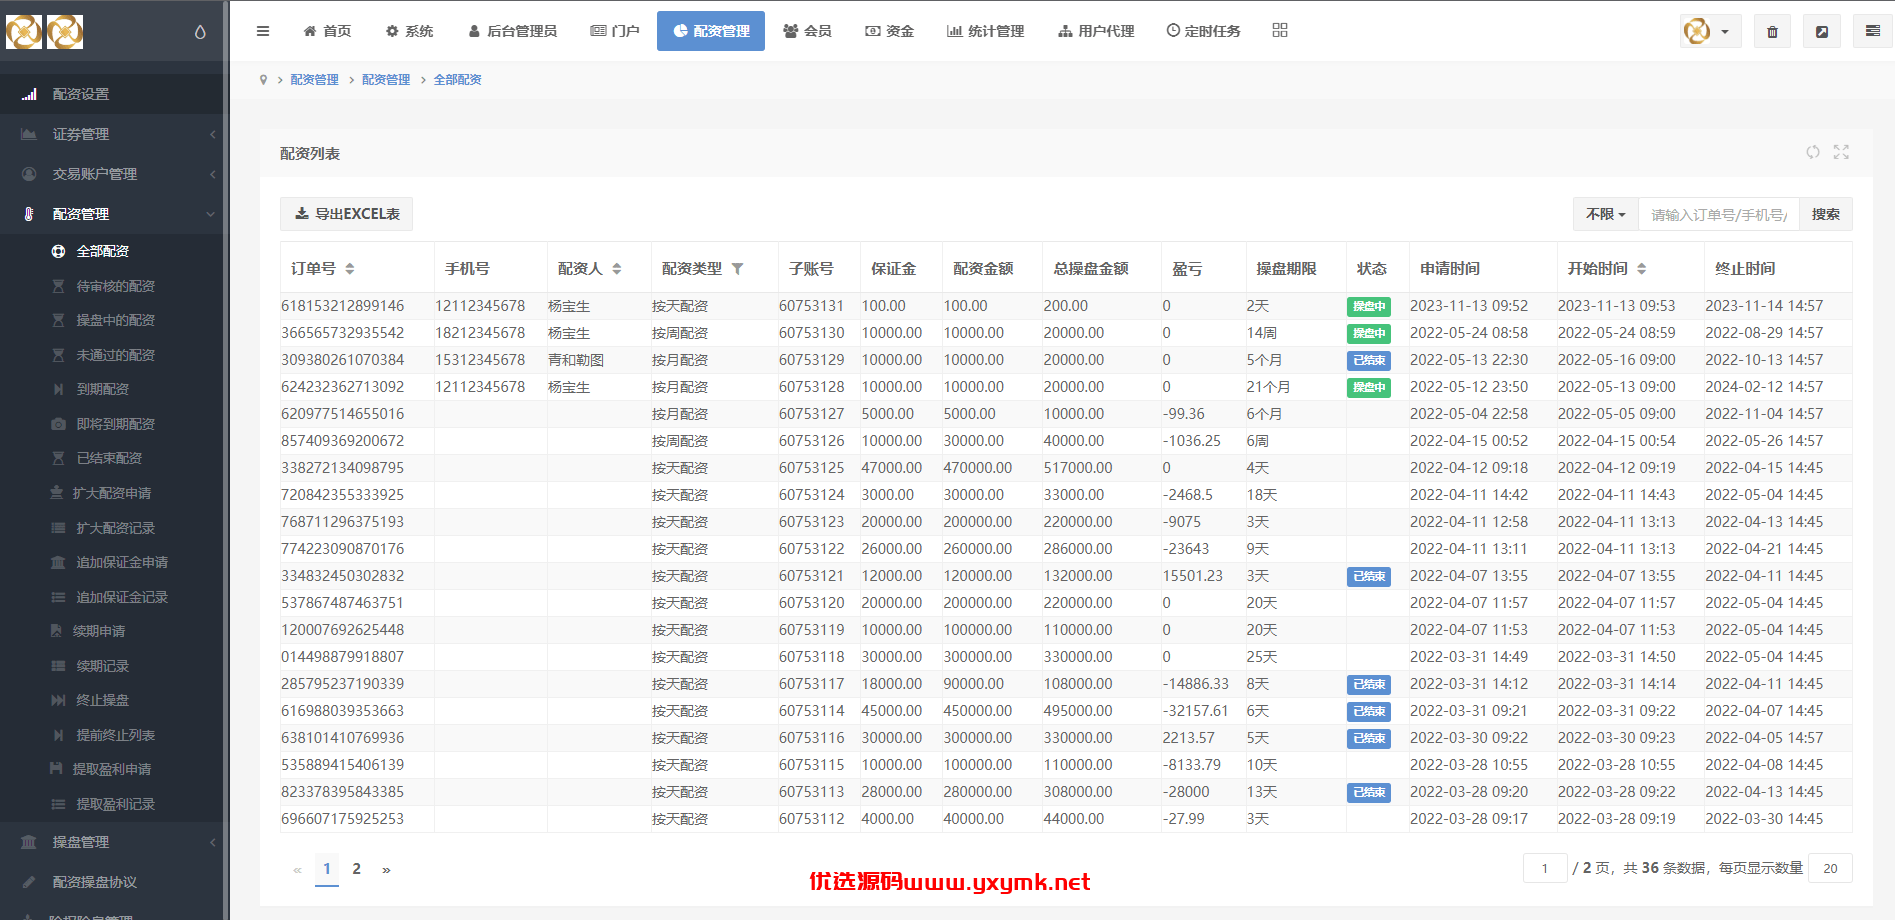The image size is (1895, 920).
Task: Open the 资金 top menu
Action: tap(890, 31)
